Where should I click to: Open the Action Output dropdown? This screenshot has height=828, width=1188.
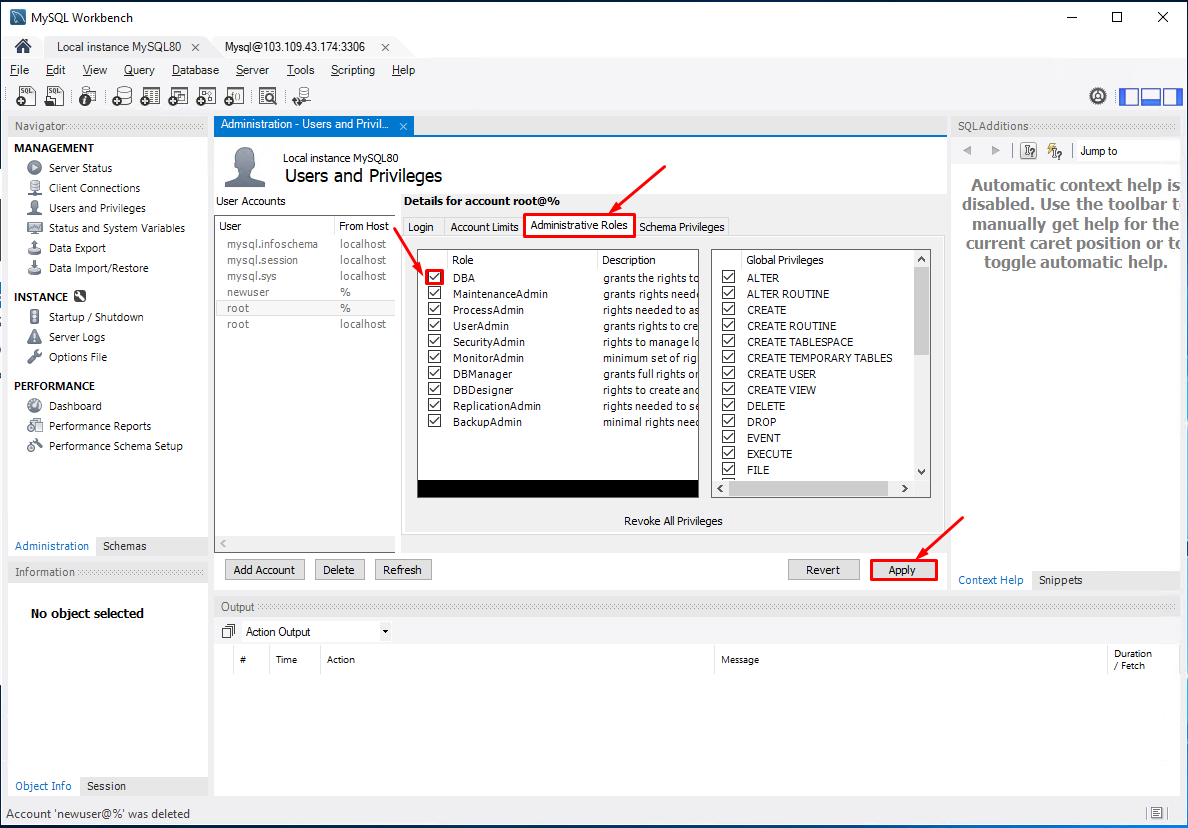point(385,631)
